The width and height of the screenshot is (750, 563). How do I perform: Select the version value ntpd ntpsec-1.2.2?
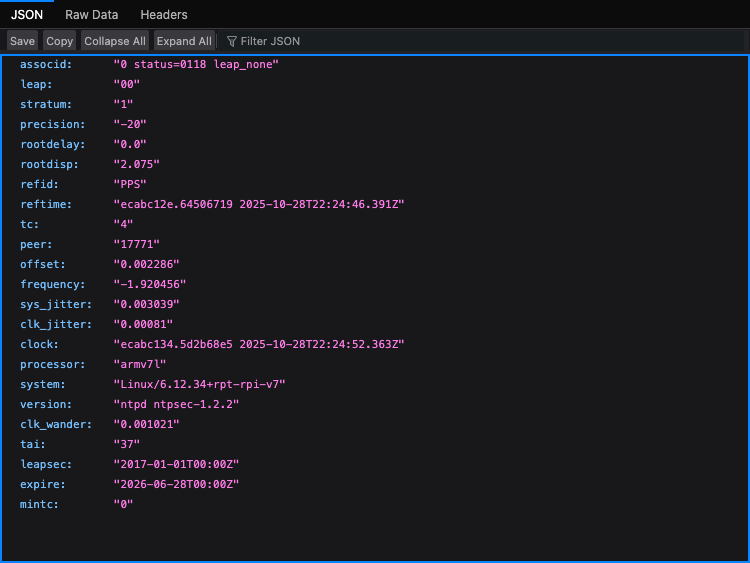pyautogui.click(x=176, y=404)
